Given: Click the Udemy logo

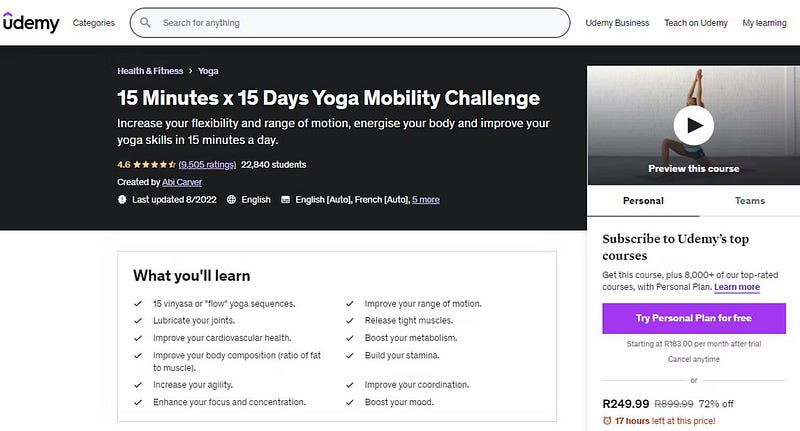Looking at the screenshot, I should (x=31, y=22).
